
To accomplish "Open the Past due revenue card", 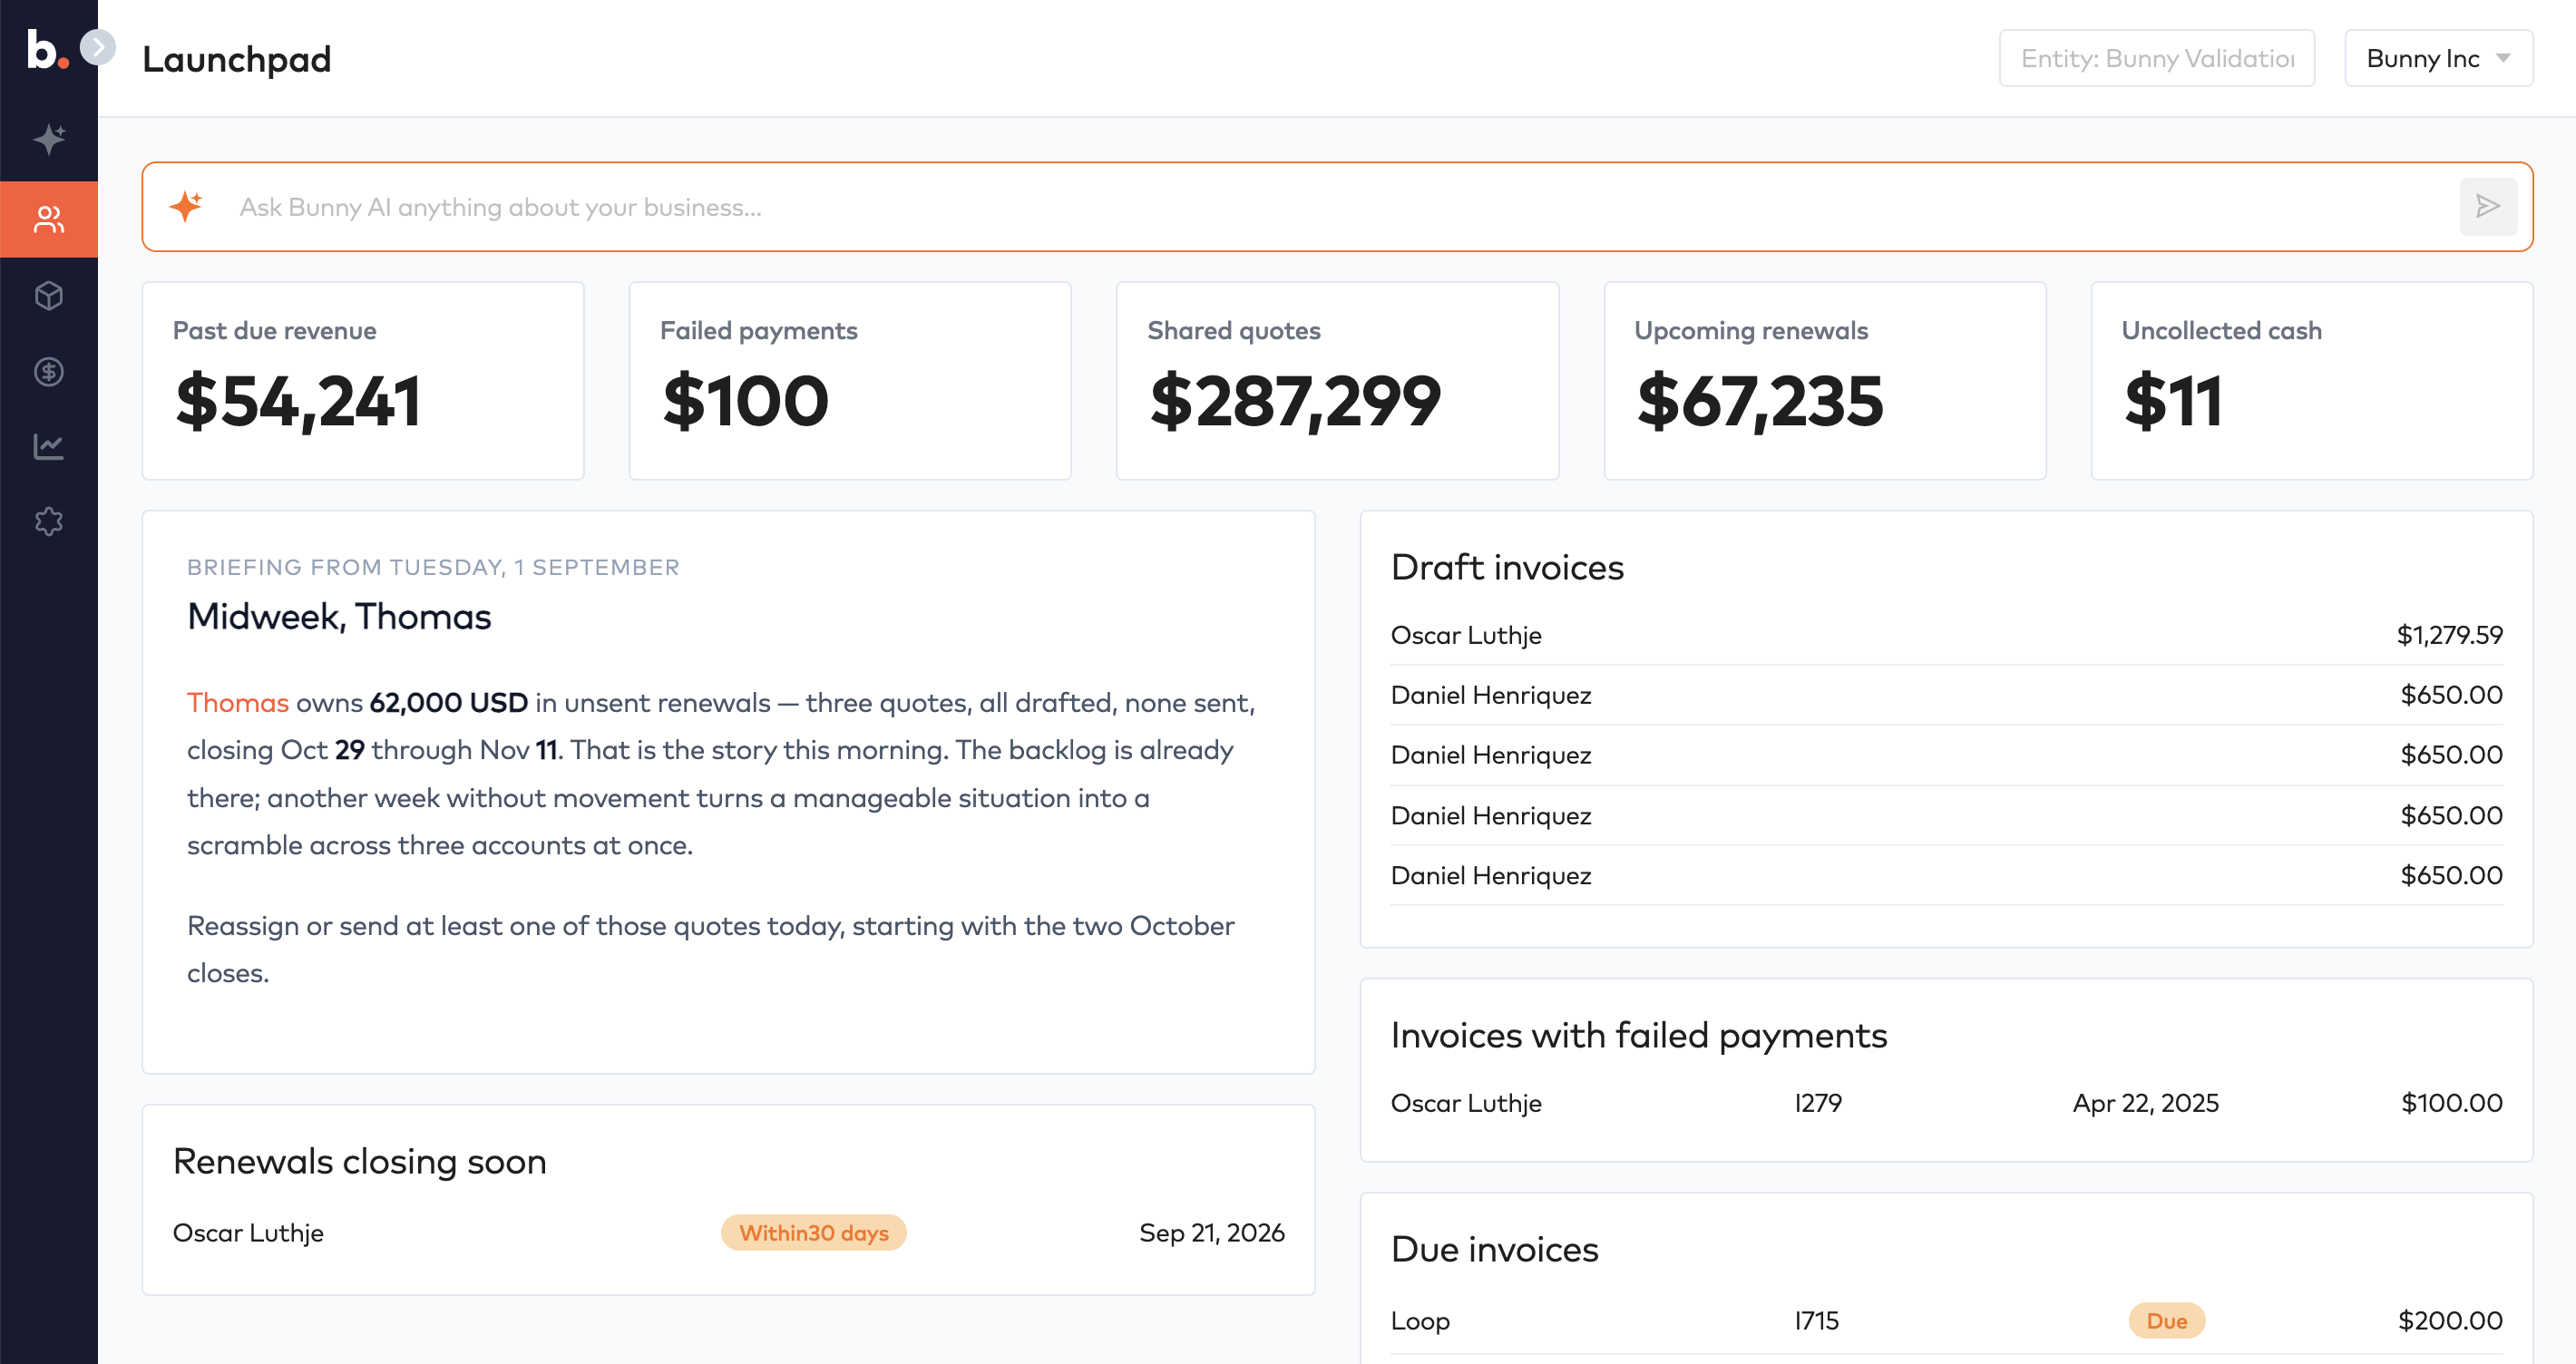I will (x=363, y=381).
